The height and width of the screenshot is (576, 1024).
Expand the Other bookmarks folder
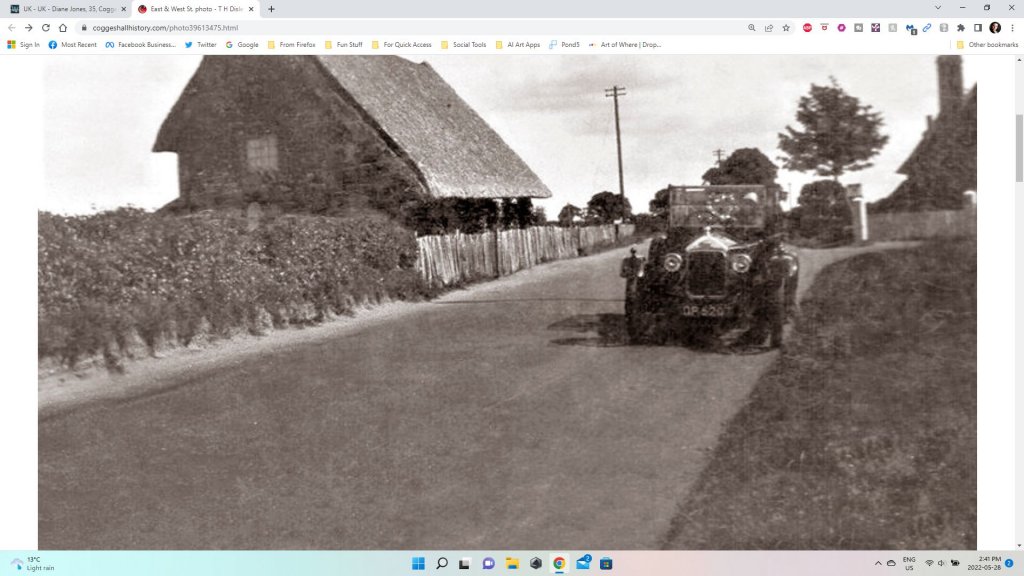987,45
